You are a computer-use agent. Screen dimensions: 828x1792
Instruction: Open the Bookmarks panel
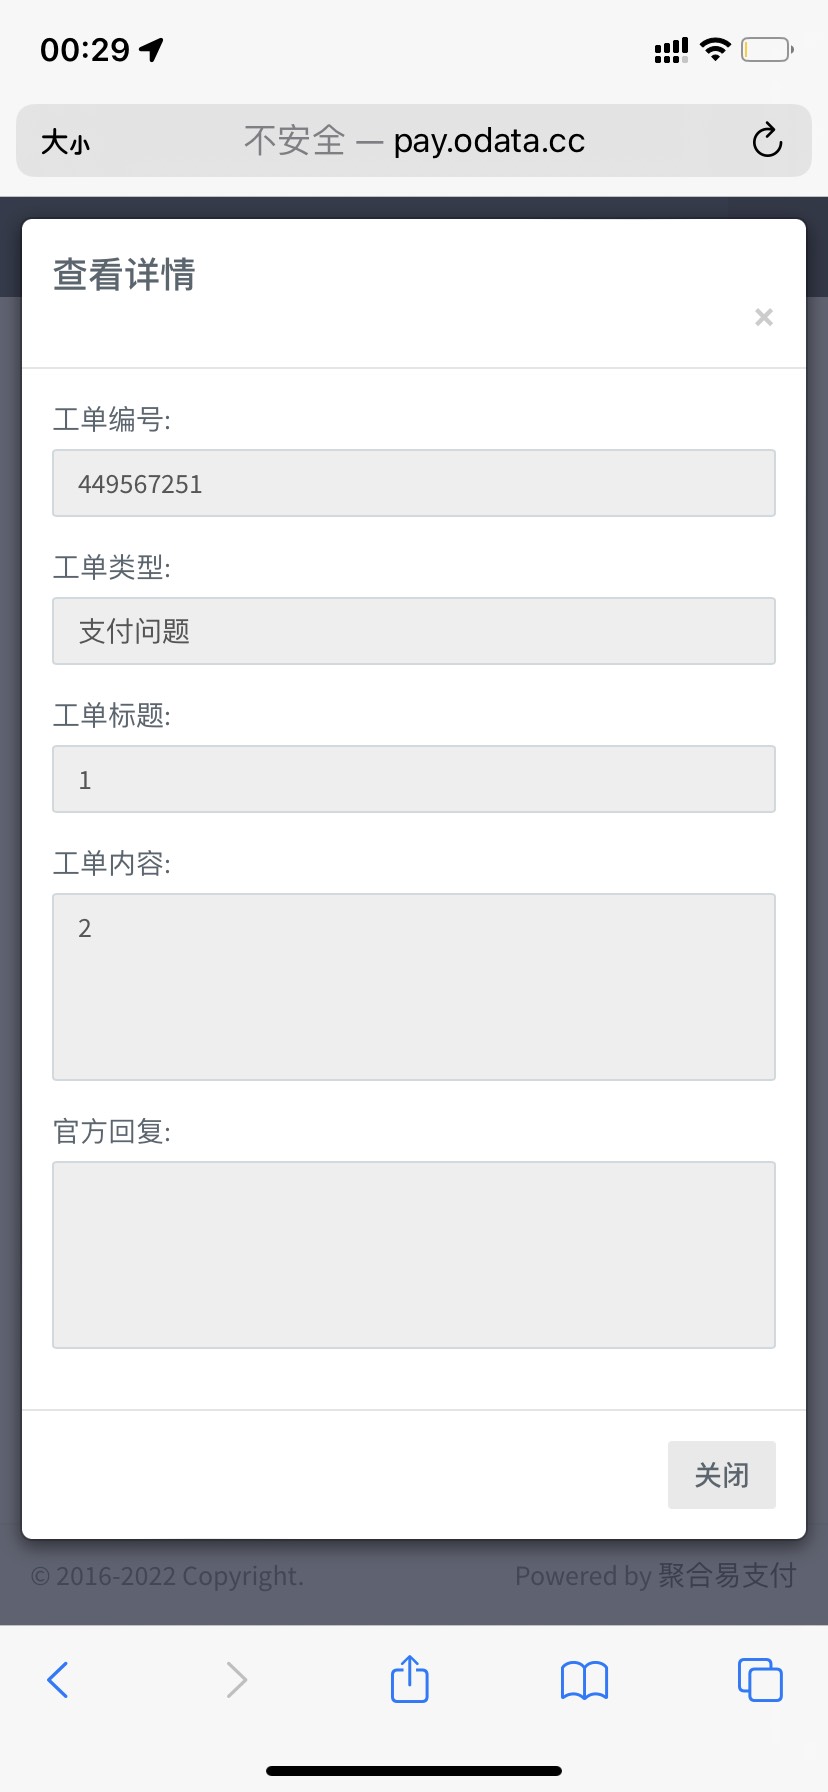[584, 1679]
